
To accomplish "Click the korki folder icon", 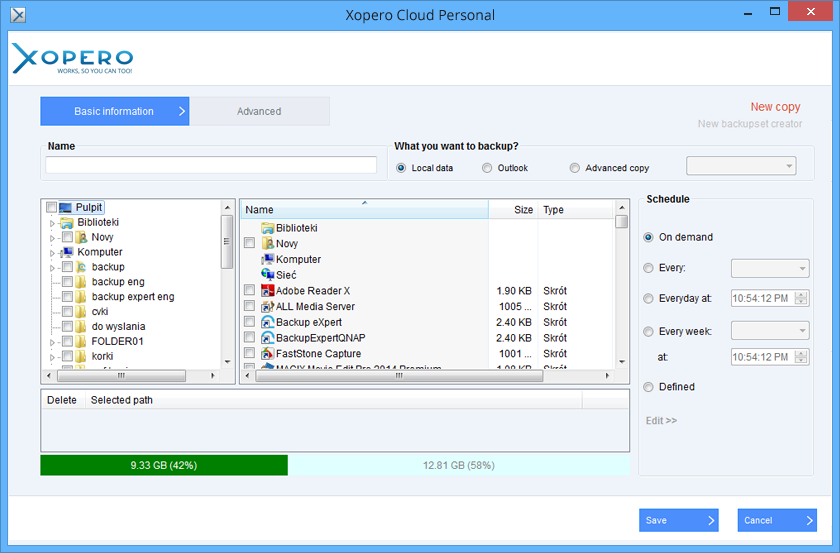I will pos(81,356).
